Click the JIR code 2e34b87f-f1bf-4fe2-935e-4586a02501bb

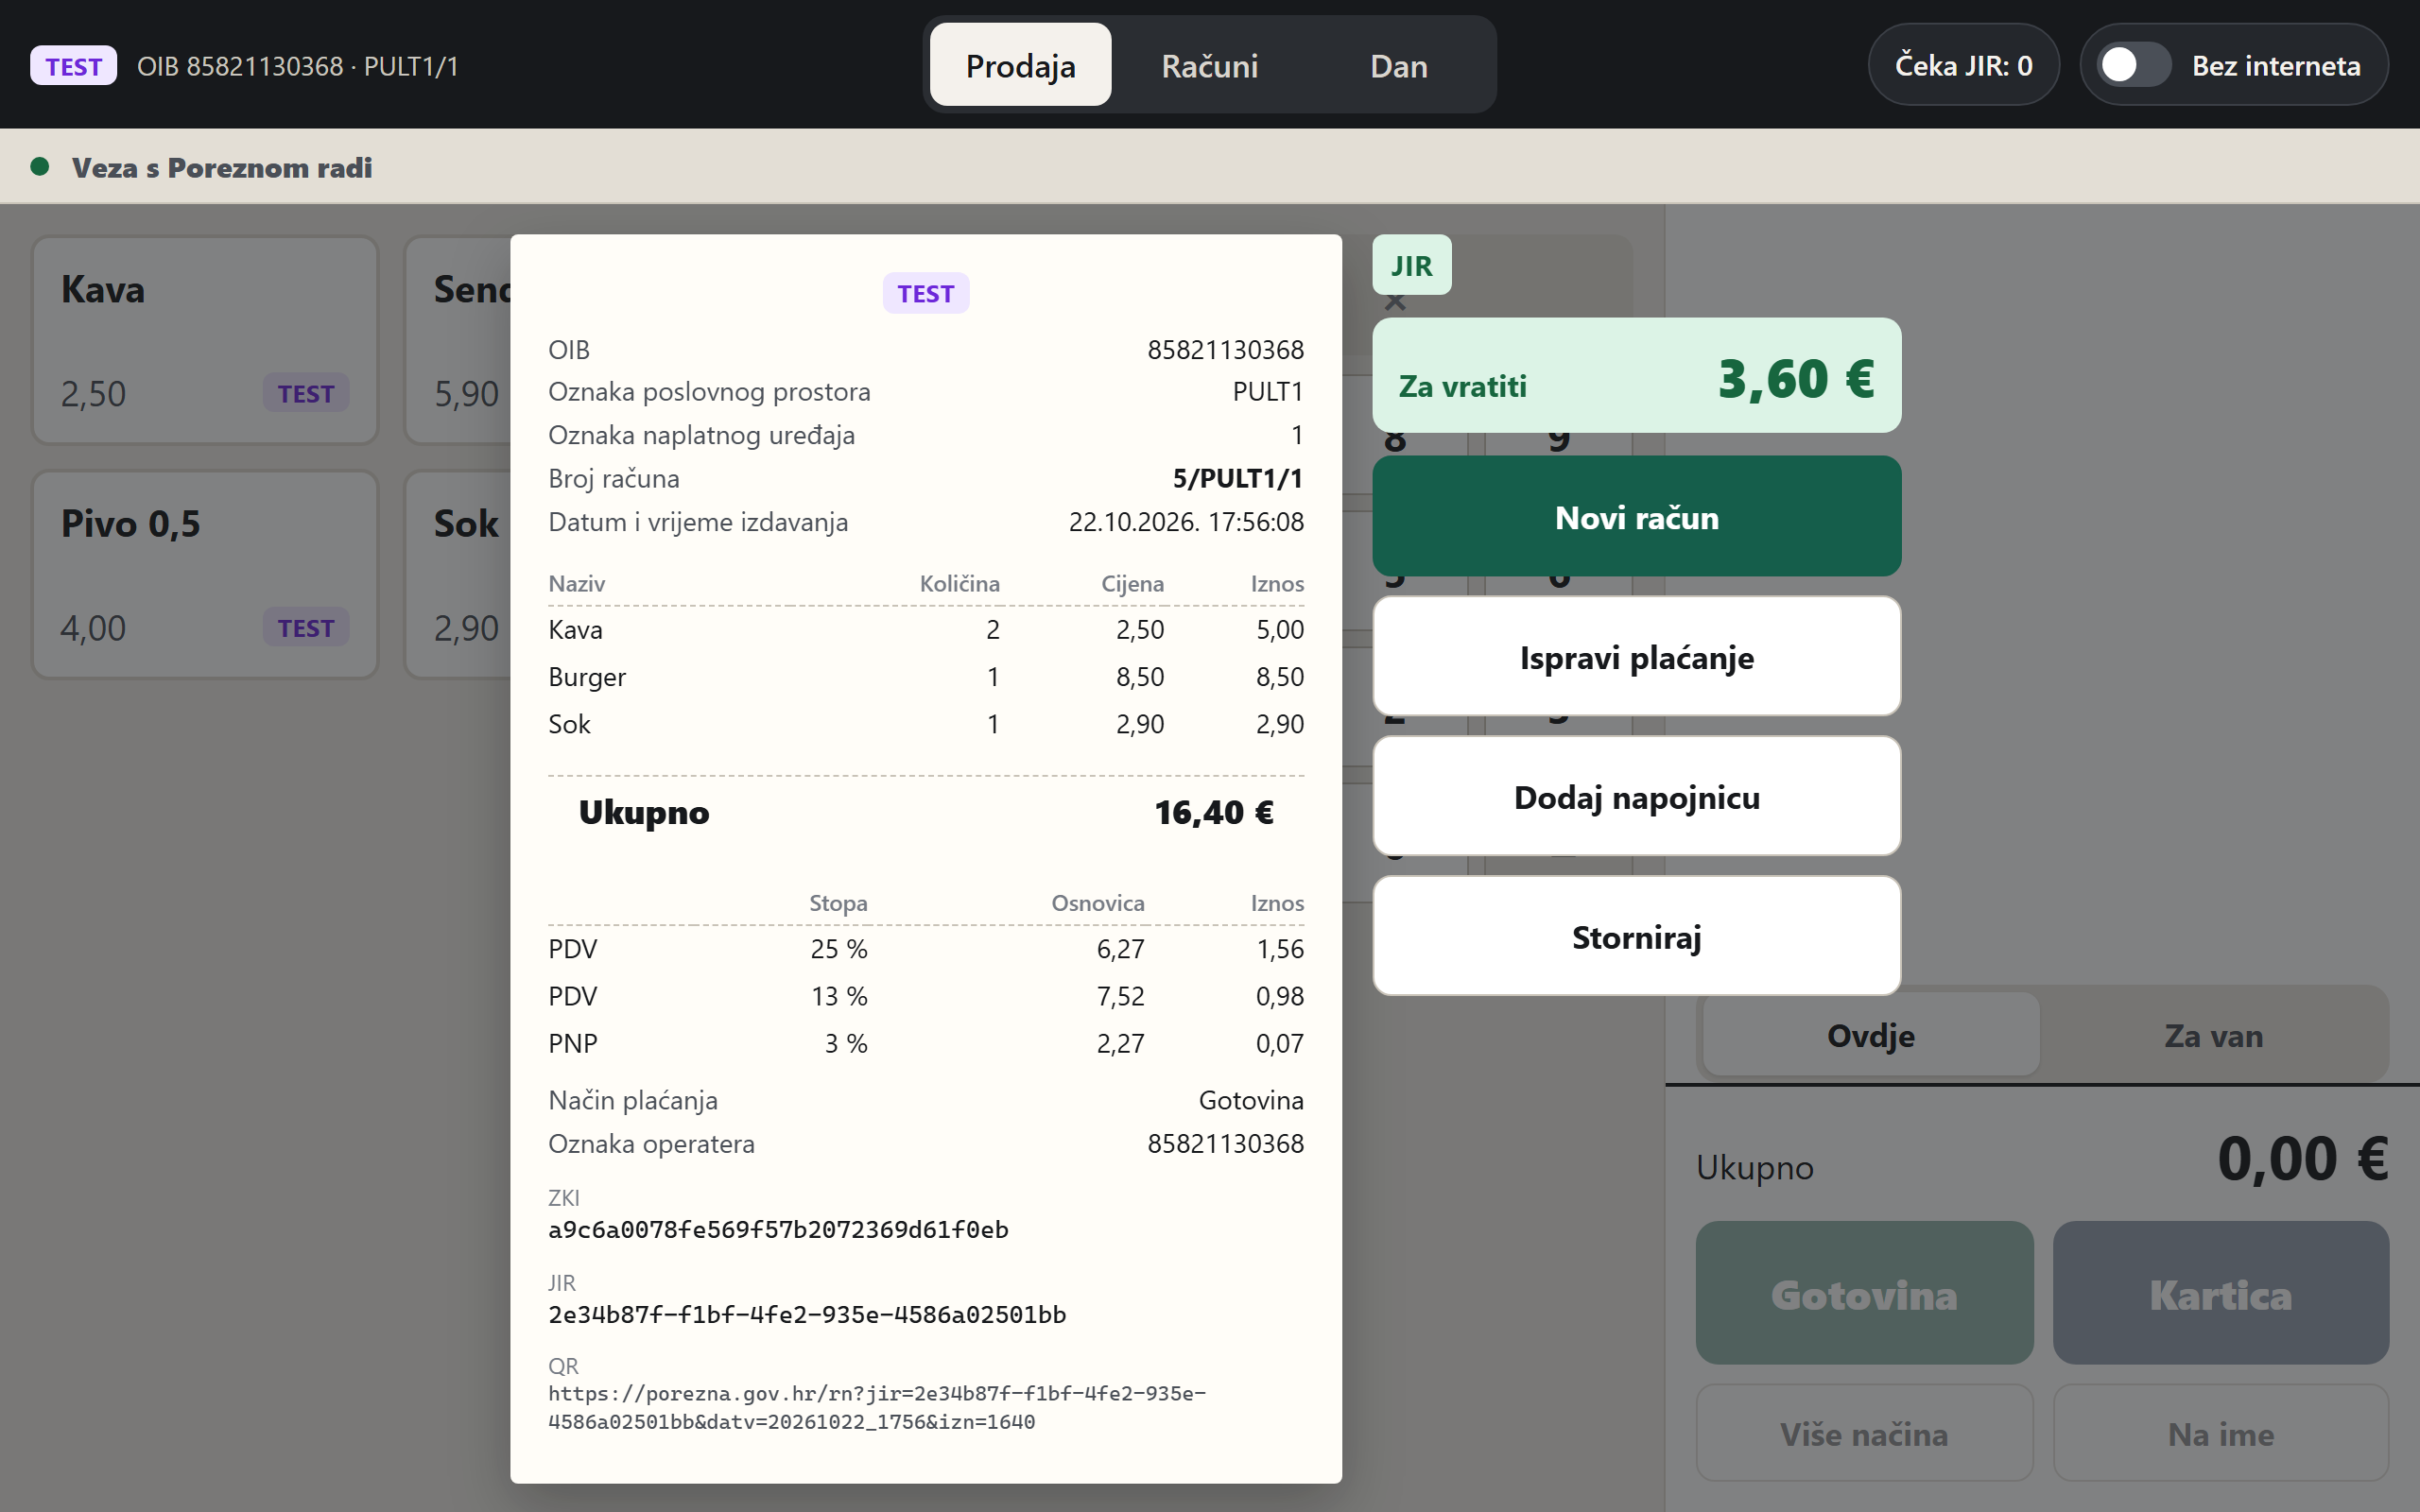[807, 1314]
